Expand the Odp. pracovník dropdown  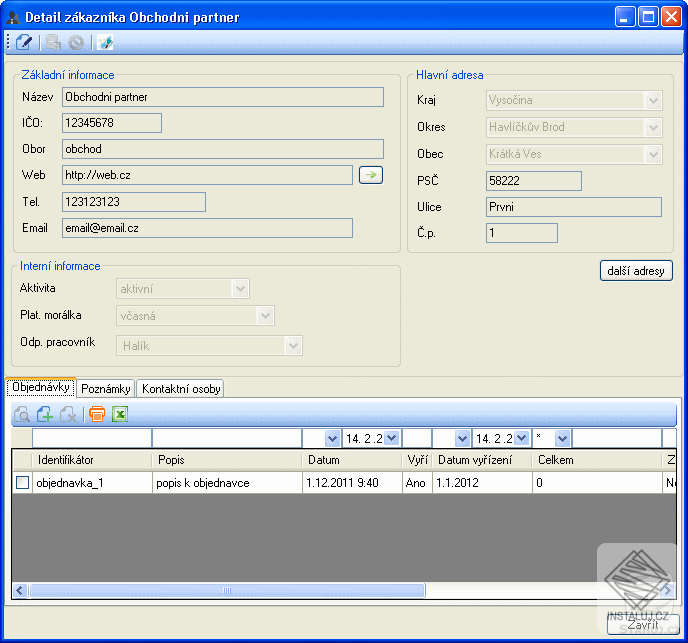point(293,345)
